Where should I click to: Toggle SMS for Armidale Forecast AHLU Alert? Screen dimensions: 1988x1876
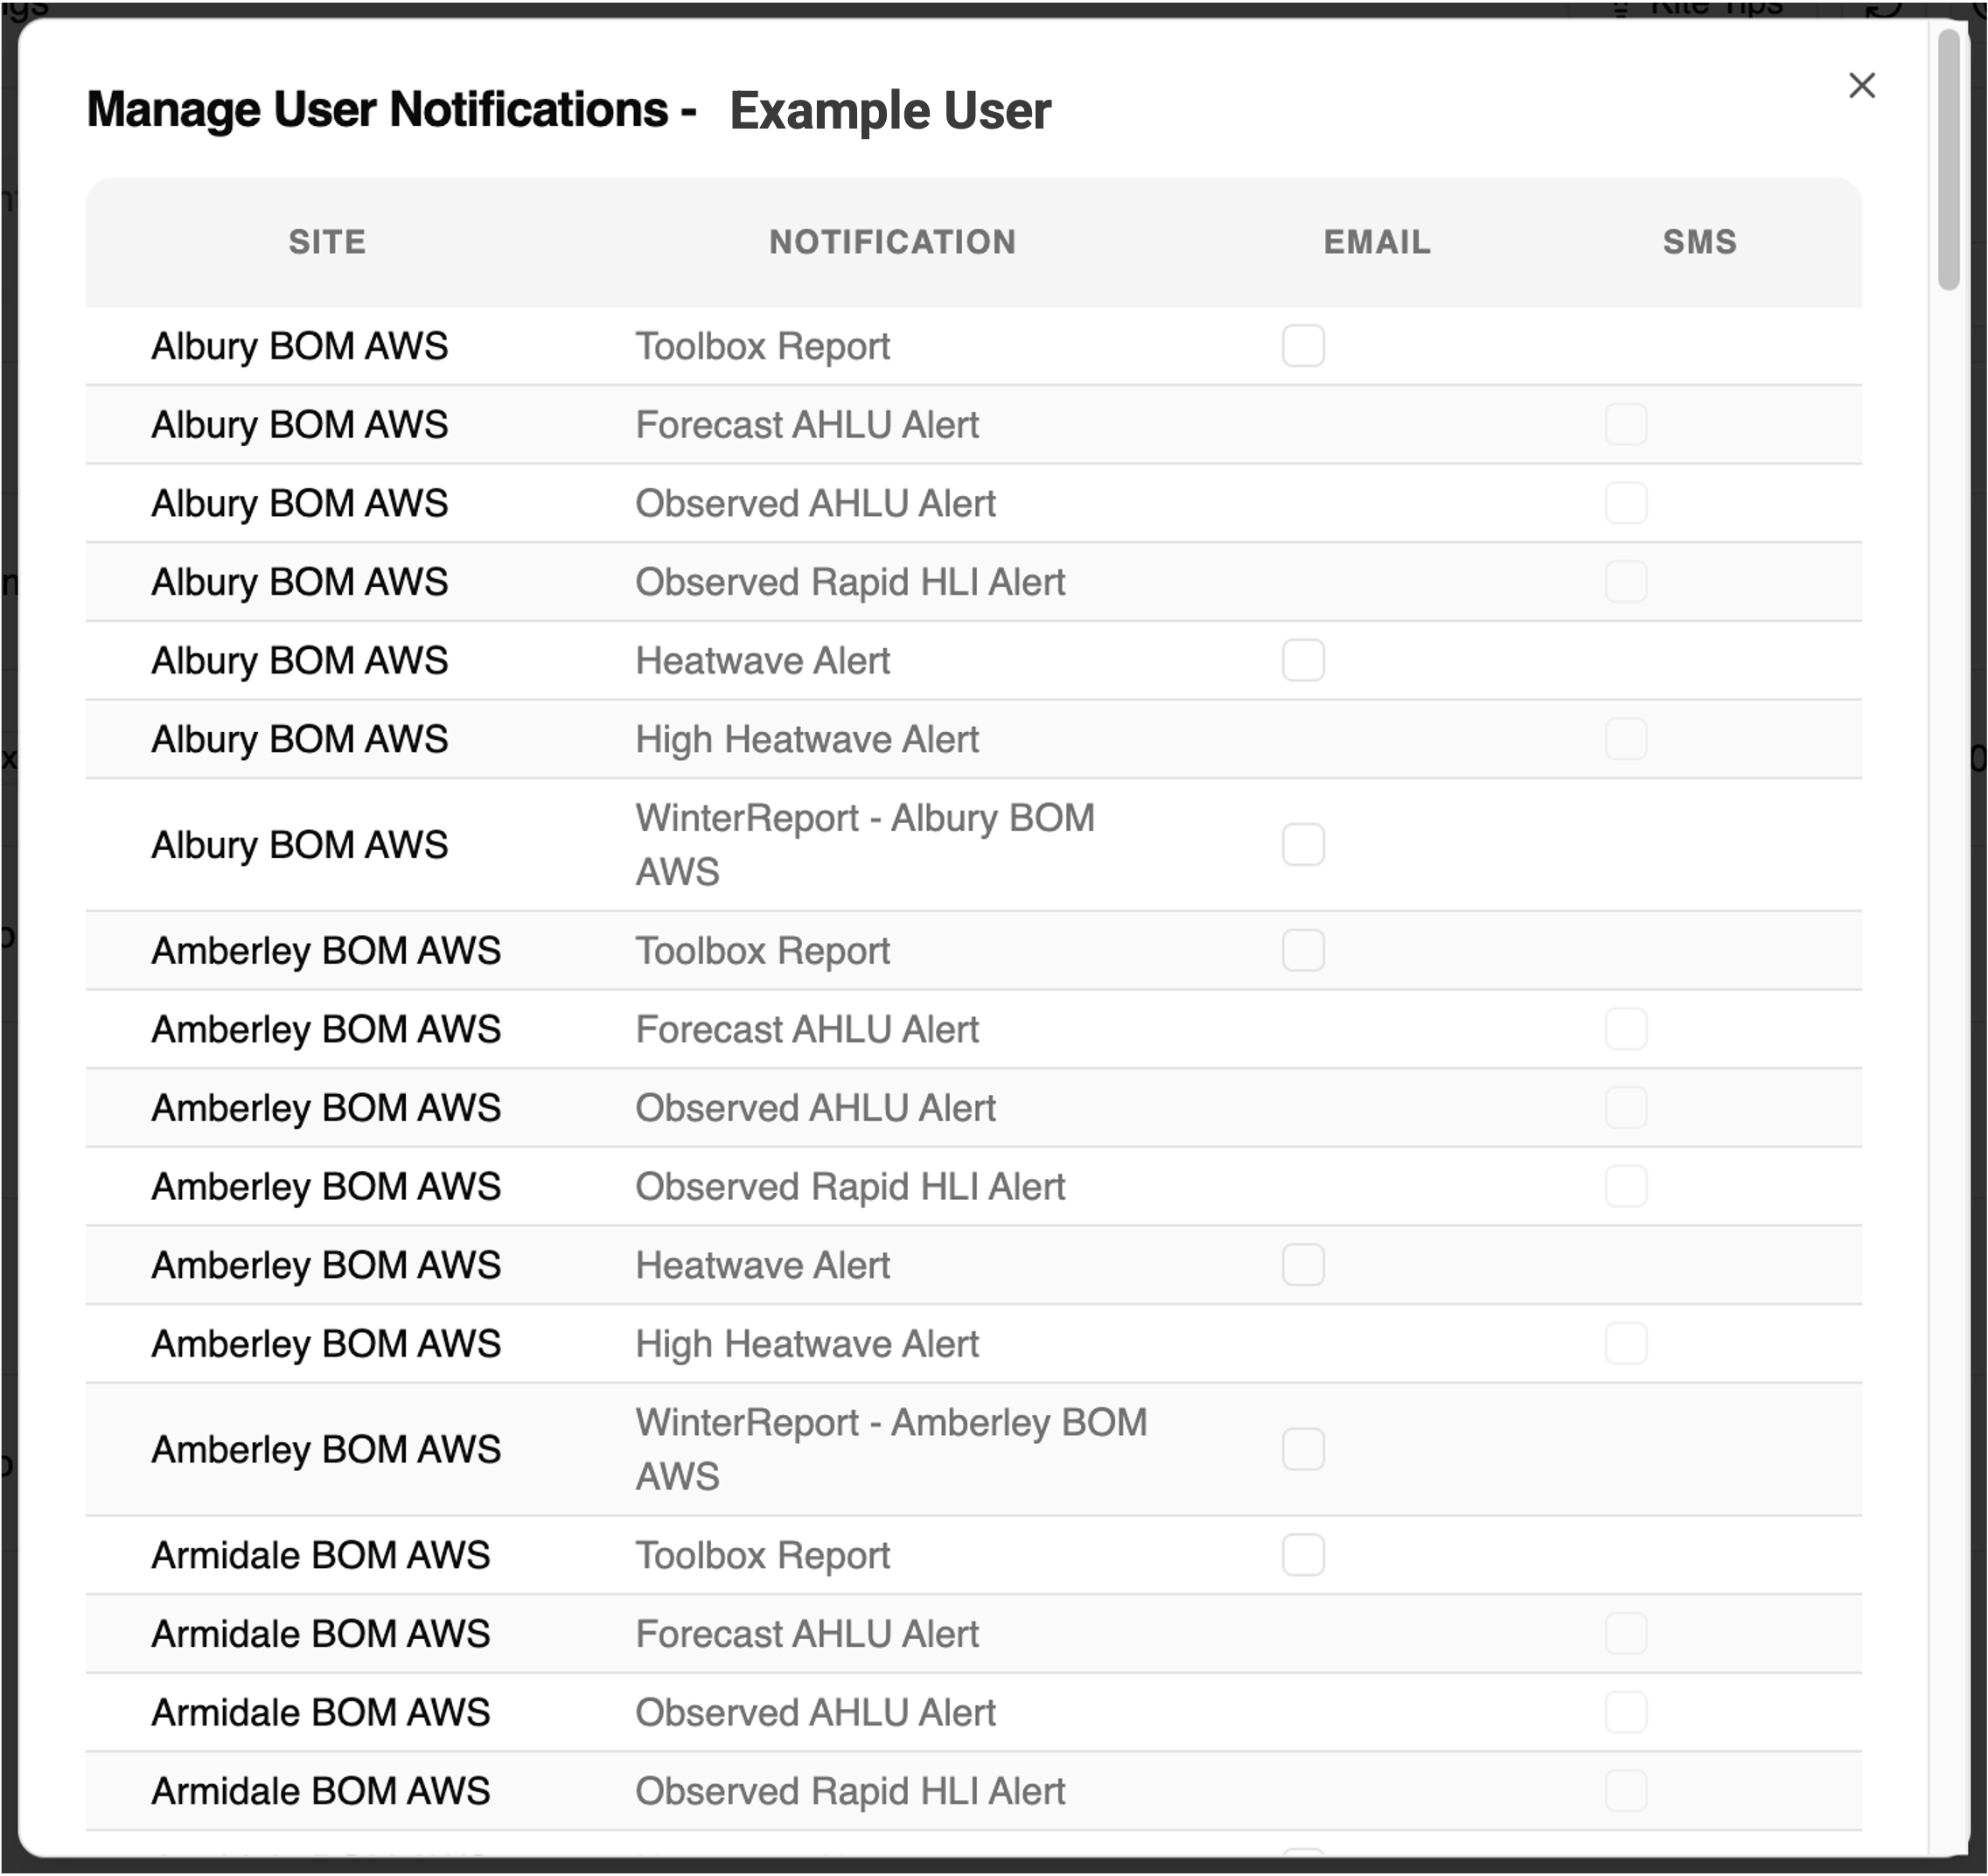[x=1625, y=1633]
